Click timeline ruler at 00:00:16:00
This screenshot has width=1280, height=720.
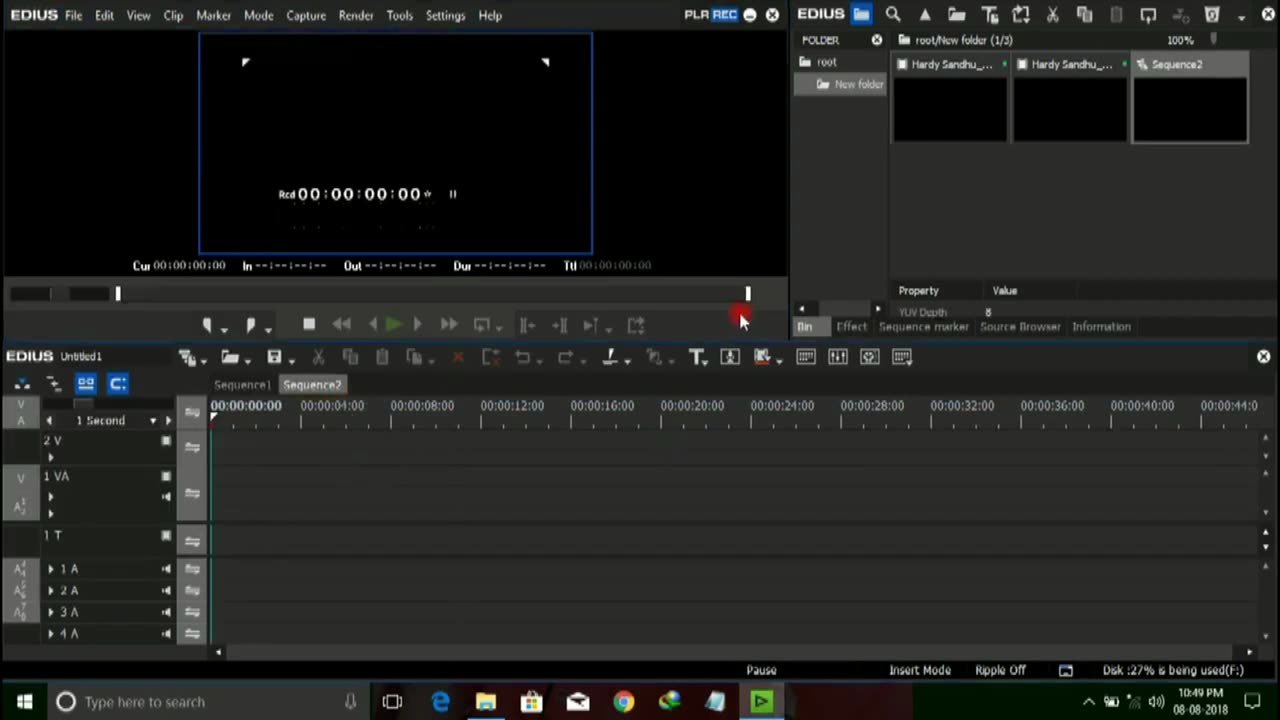pos(602,406)
